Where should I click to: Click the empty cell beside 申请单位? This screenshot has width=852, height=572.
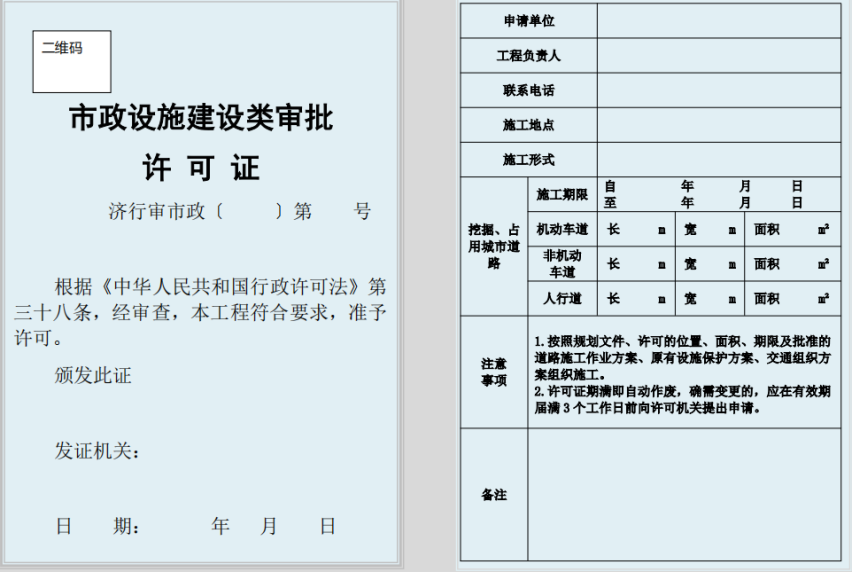pos(718,21)
